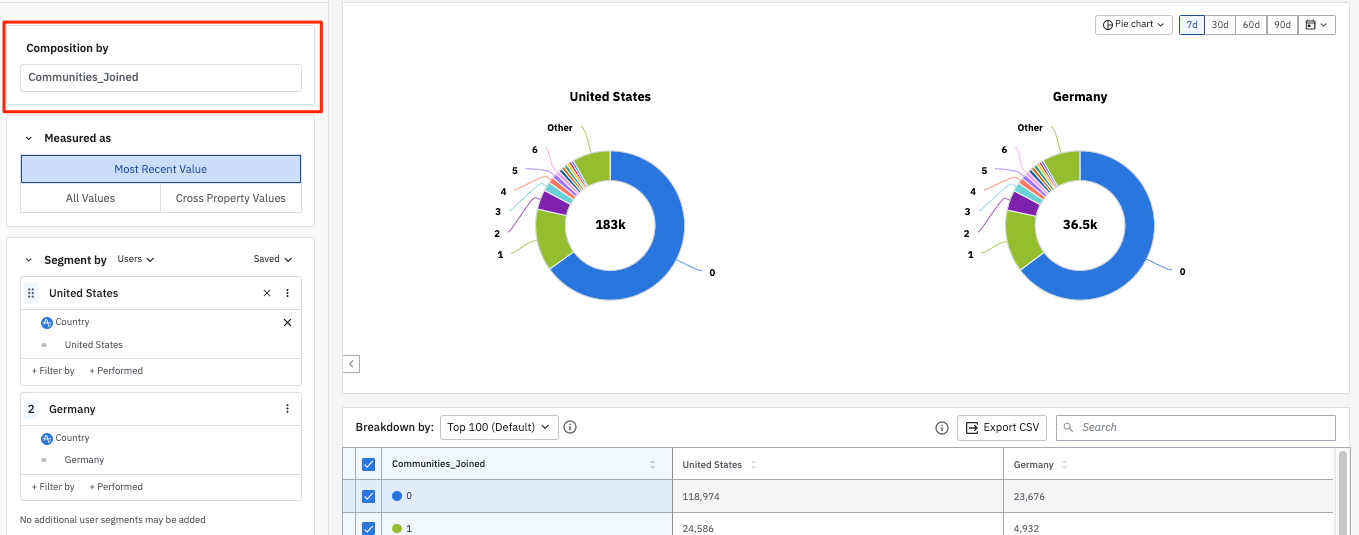
Task: Select the All Values measurement option
Action: [x=90, y=198]
